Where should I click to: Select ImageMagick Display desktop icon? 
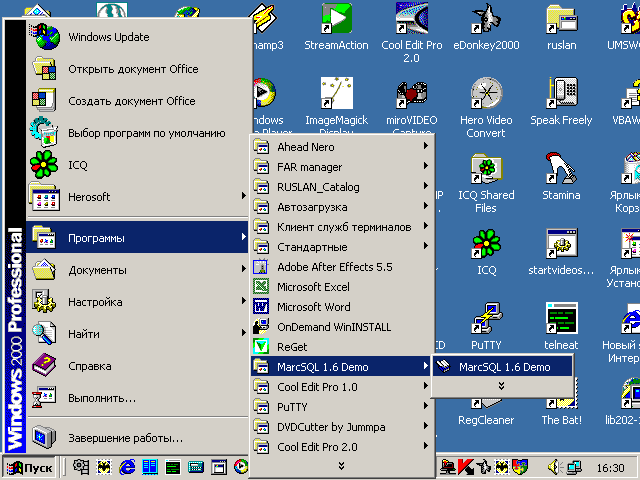click(336, 106)
